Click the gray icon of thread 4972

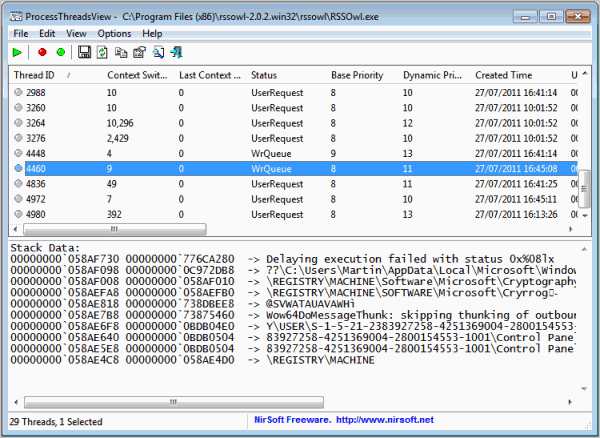tap(18, 199)
